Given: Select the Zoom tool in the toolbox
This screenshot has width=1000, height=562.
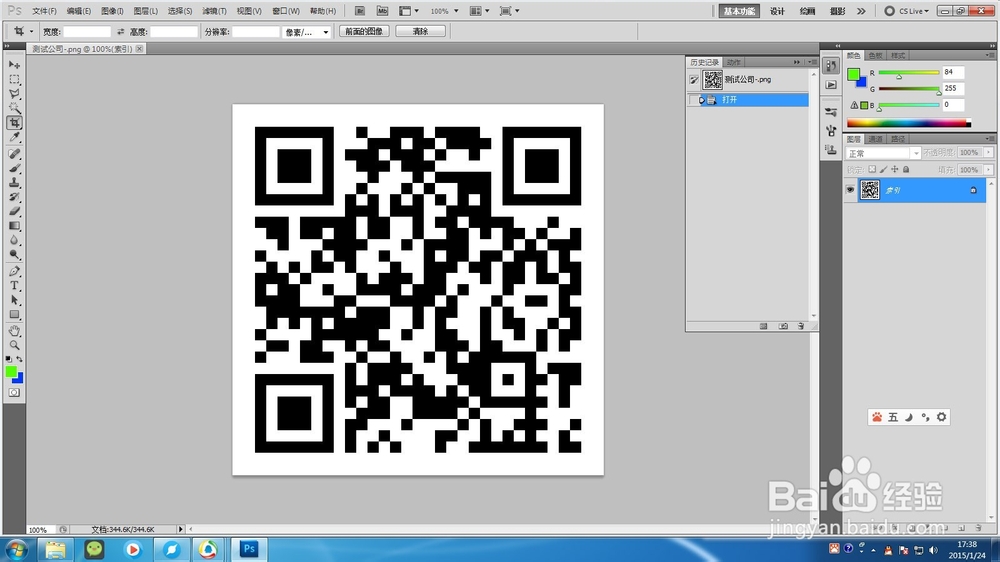Looking at the screenshot, I should coord(14,345).
